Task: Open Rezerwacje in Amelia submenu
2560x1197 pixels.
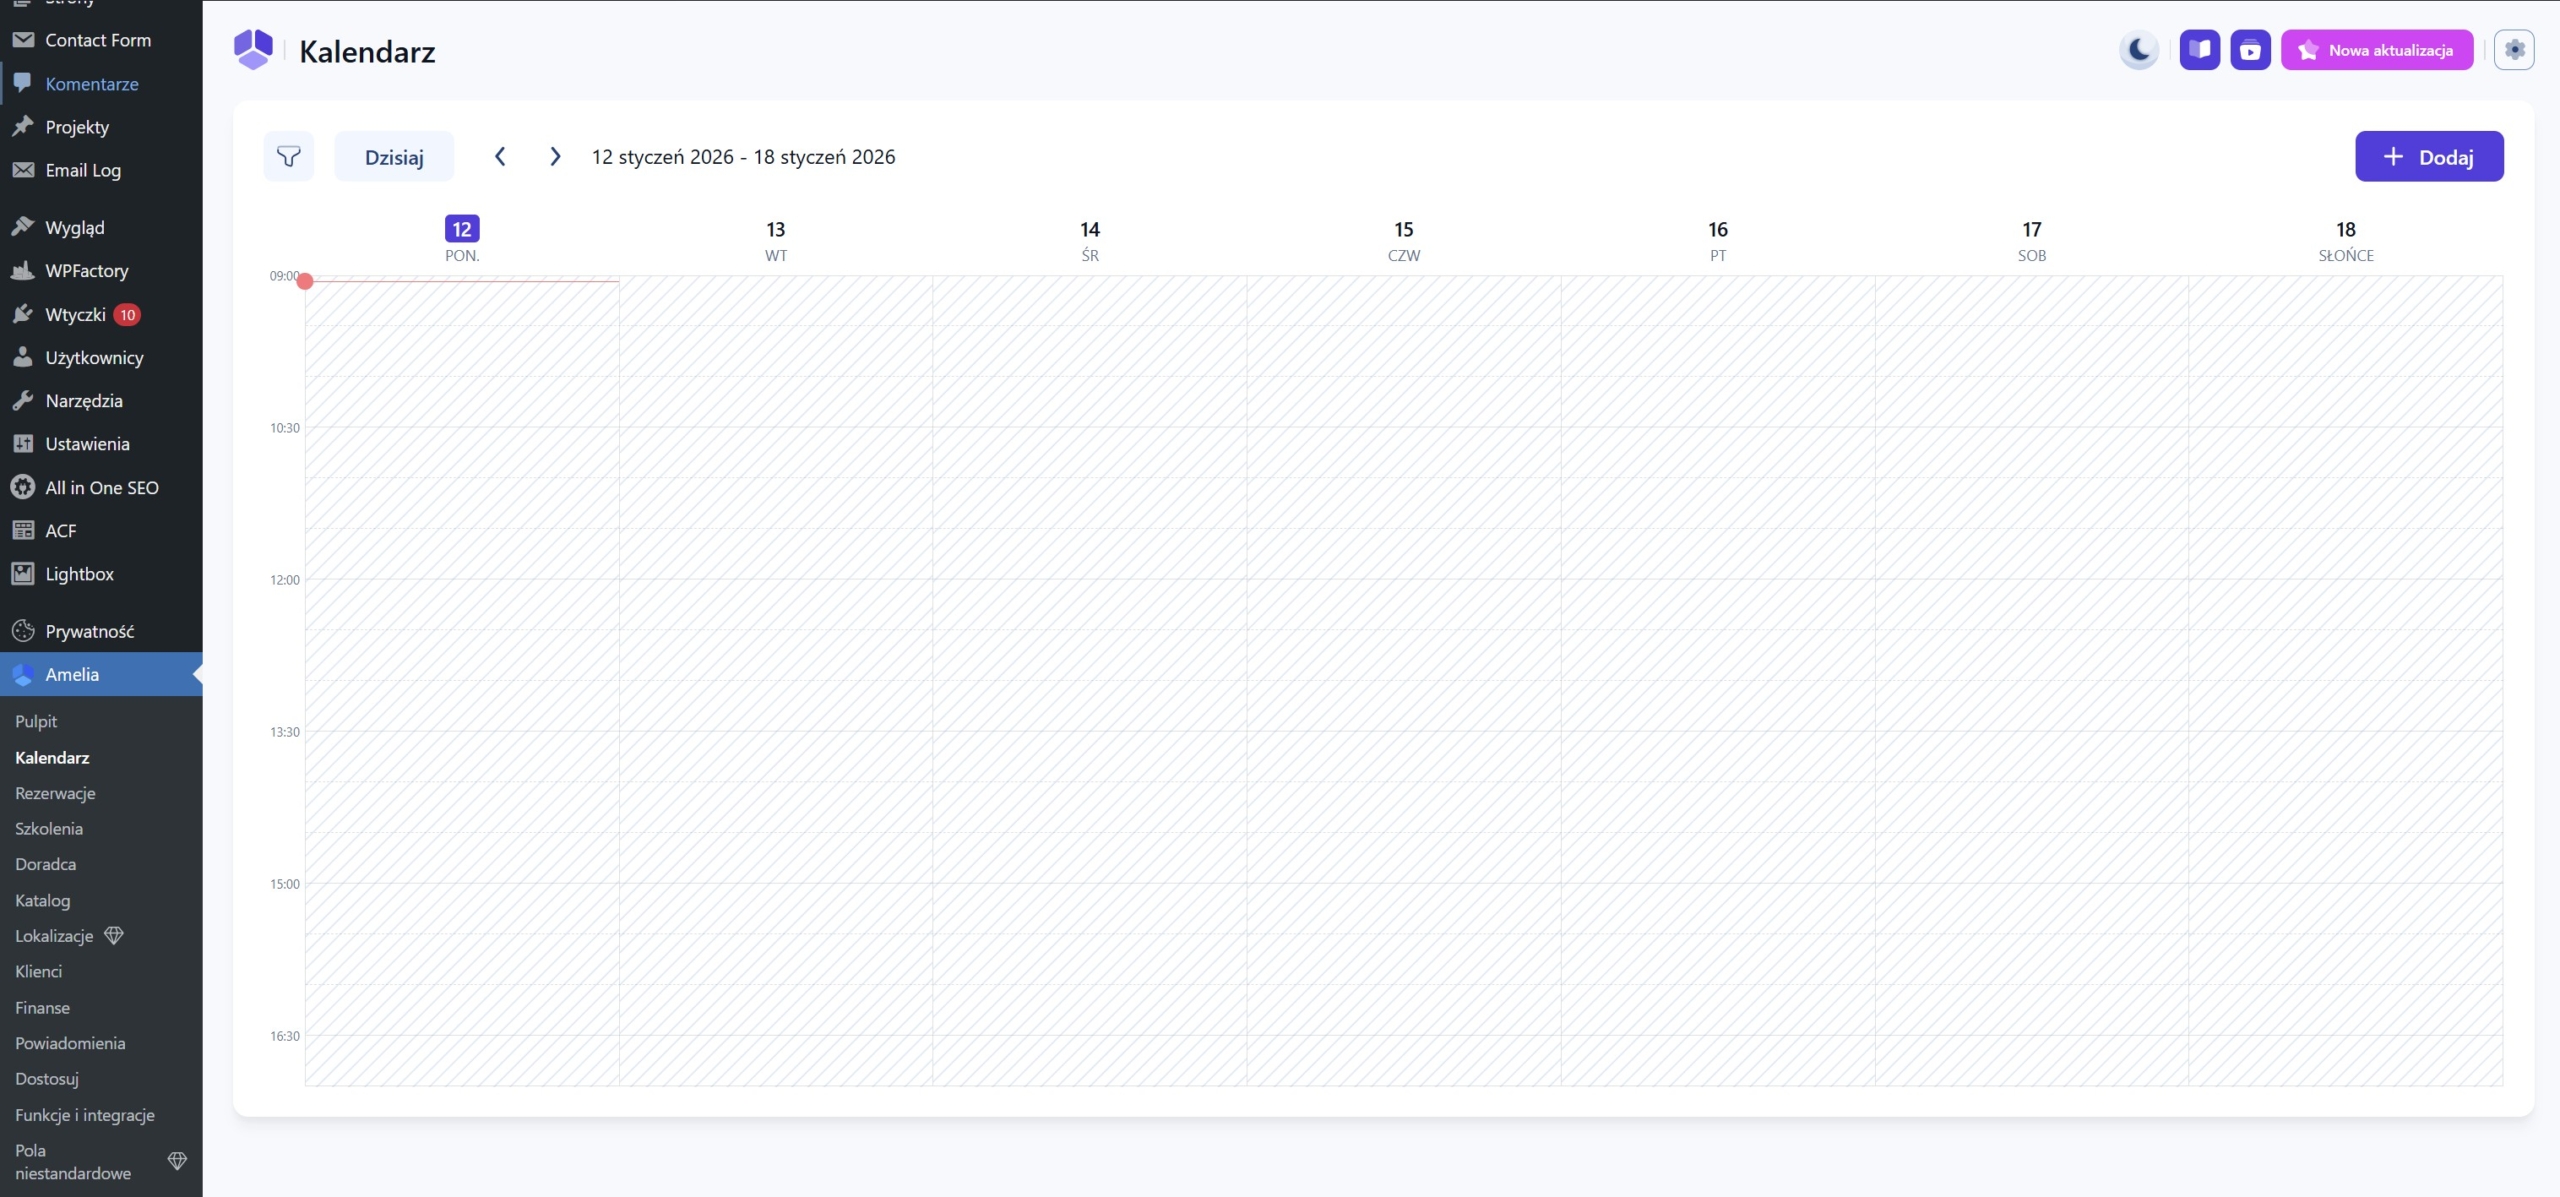Action: coord(55,793)
